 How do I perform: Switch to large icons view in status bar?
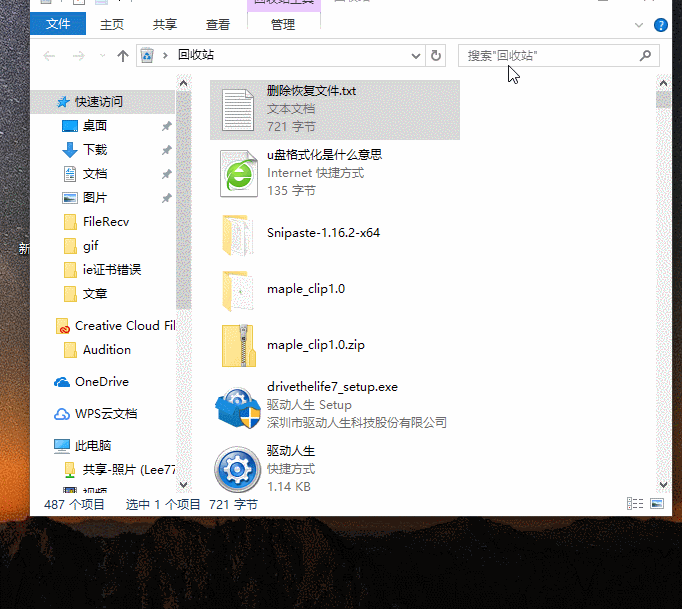659,504
